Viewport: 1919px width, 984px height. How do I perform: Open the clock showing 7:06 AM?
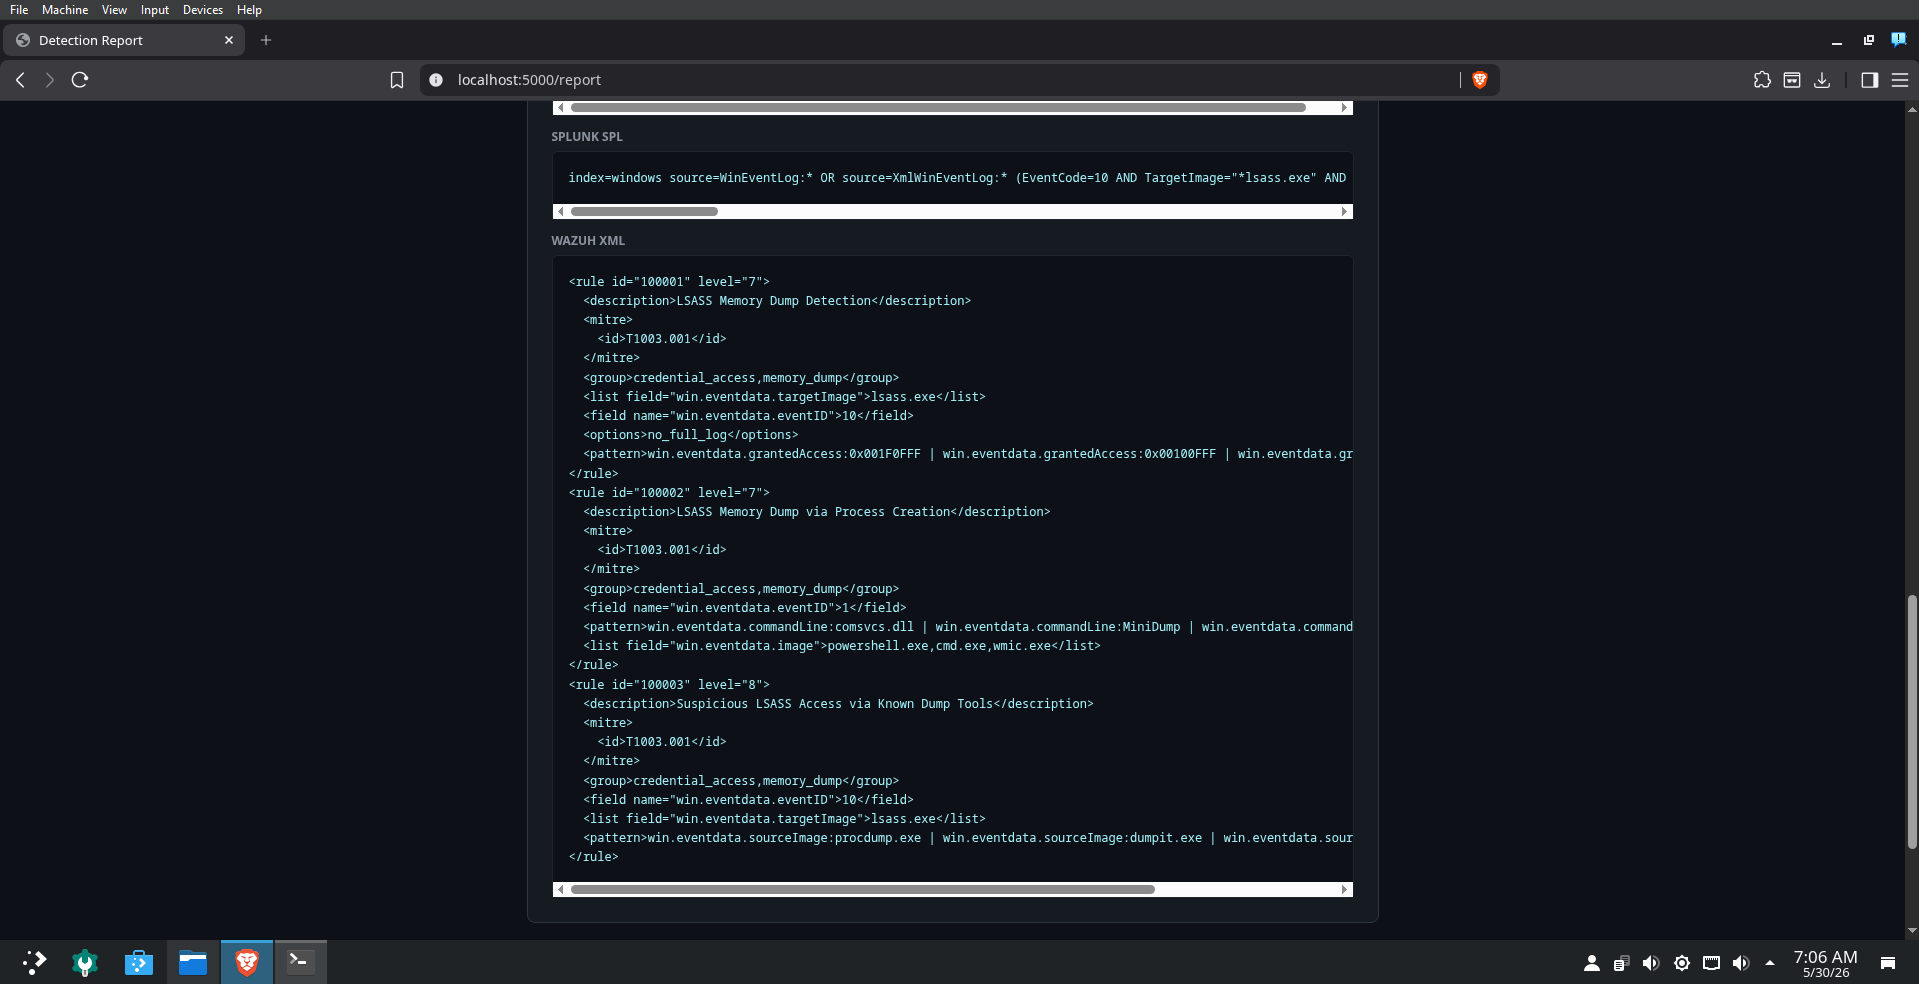(1825, 963)
